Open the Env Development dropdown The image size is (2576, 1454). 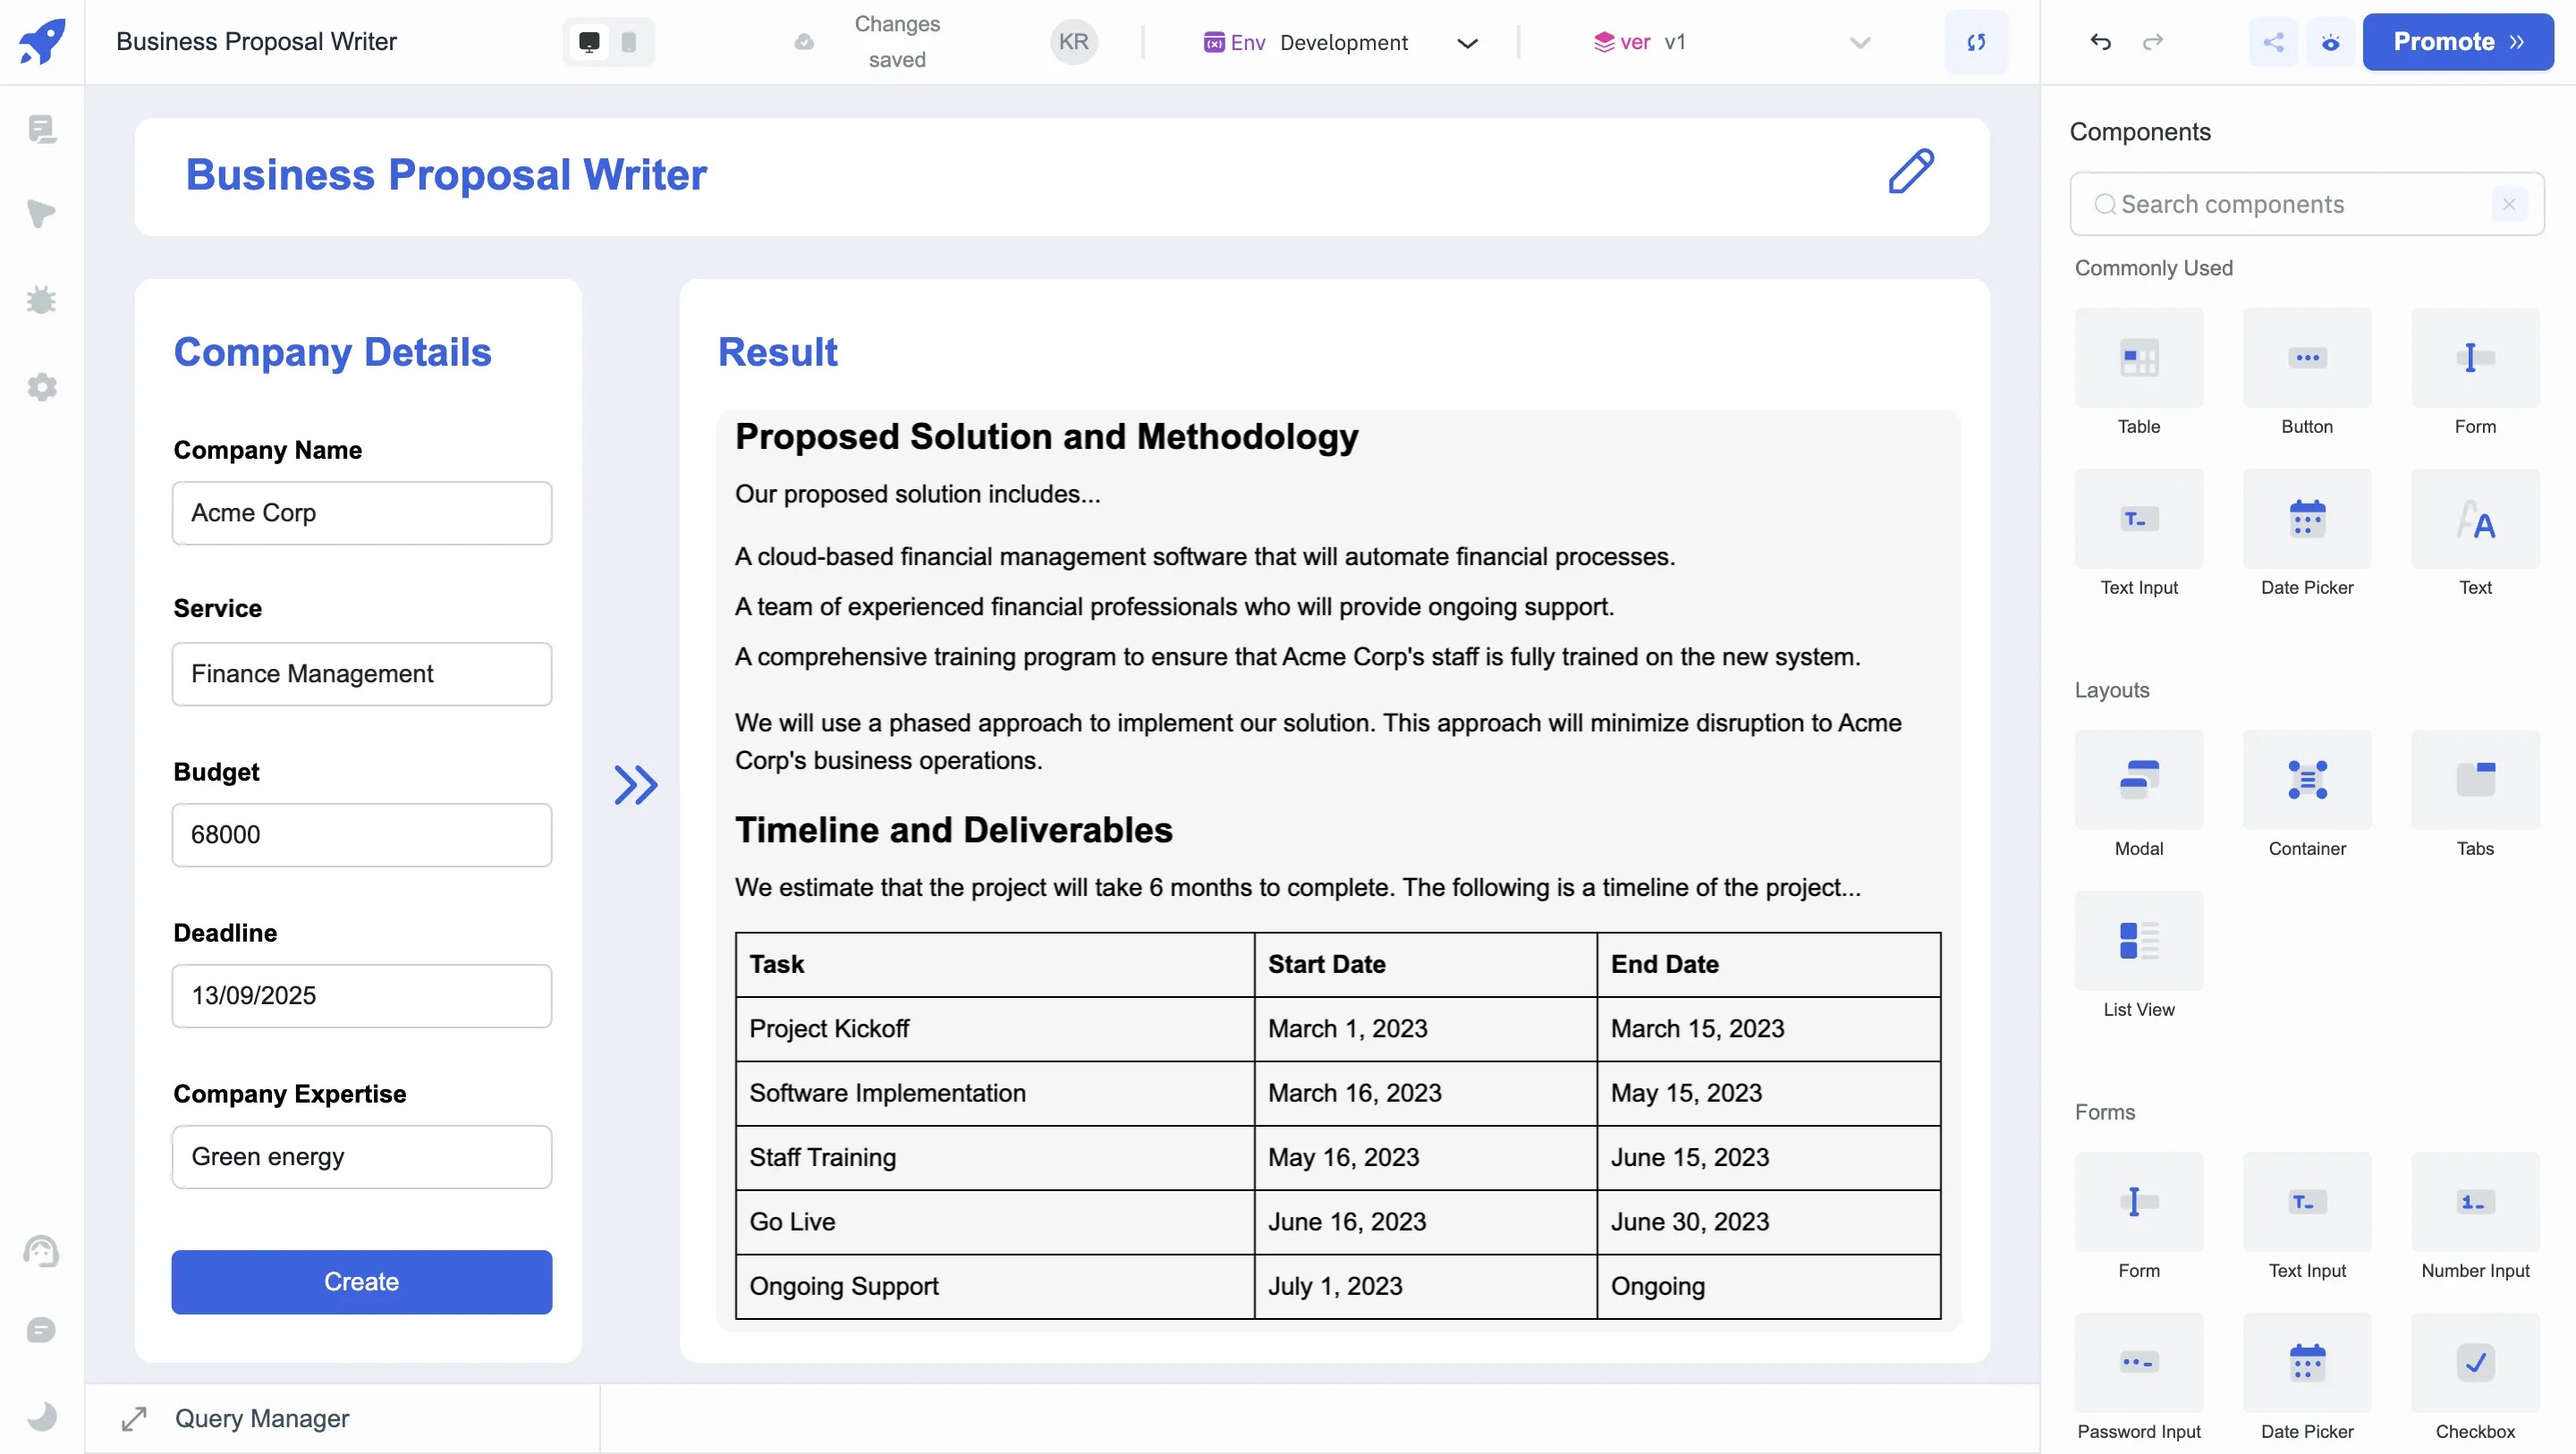(x=1467, y=42)
